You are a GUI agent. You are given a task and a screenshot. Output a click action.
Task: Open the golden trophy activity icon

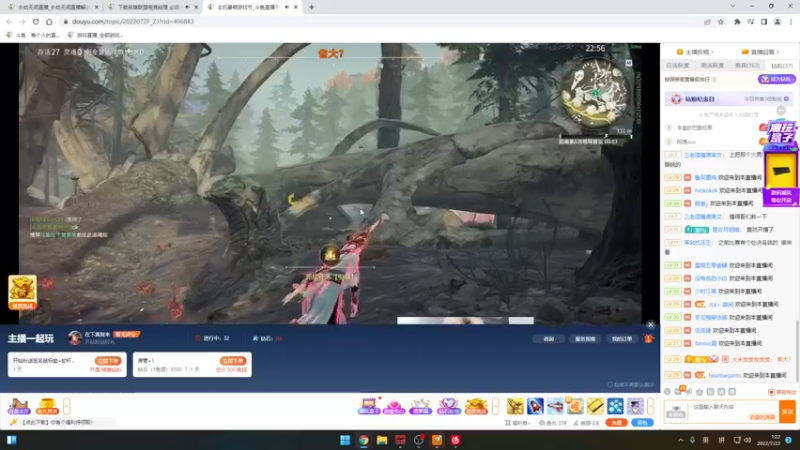click(47, 406)
